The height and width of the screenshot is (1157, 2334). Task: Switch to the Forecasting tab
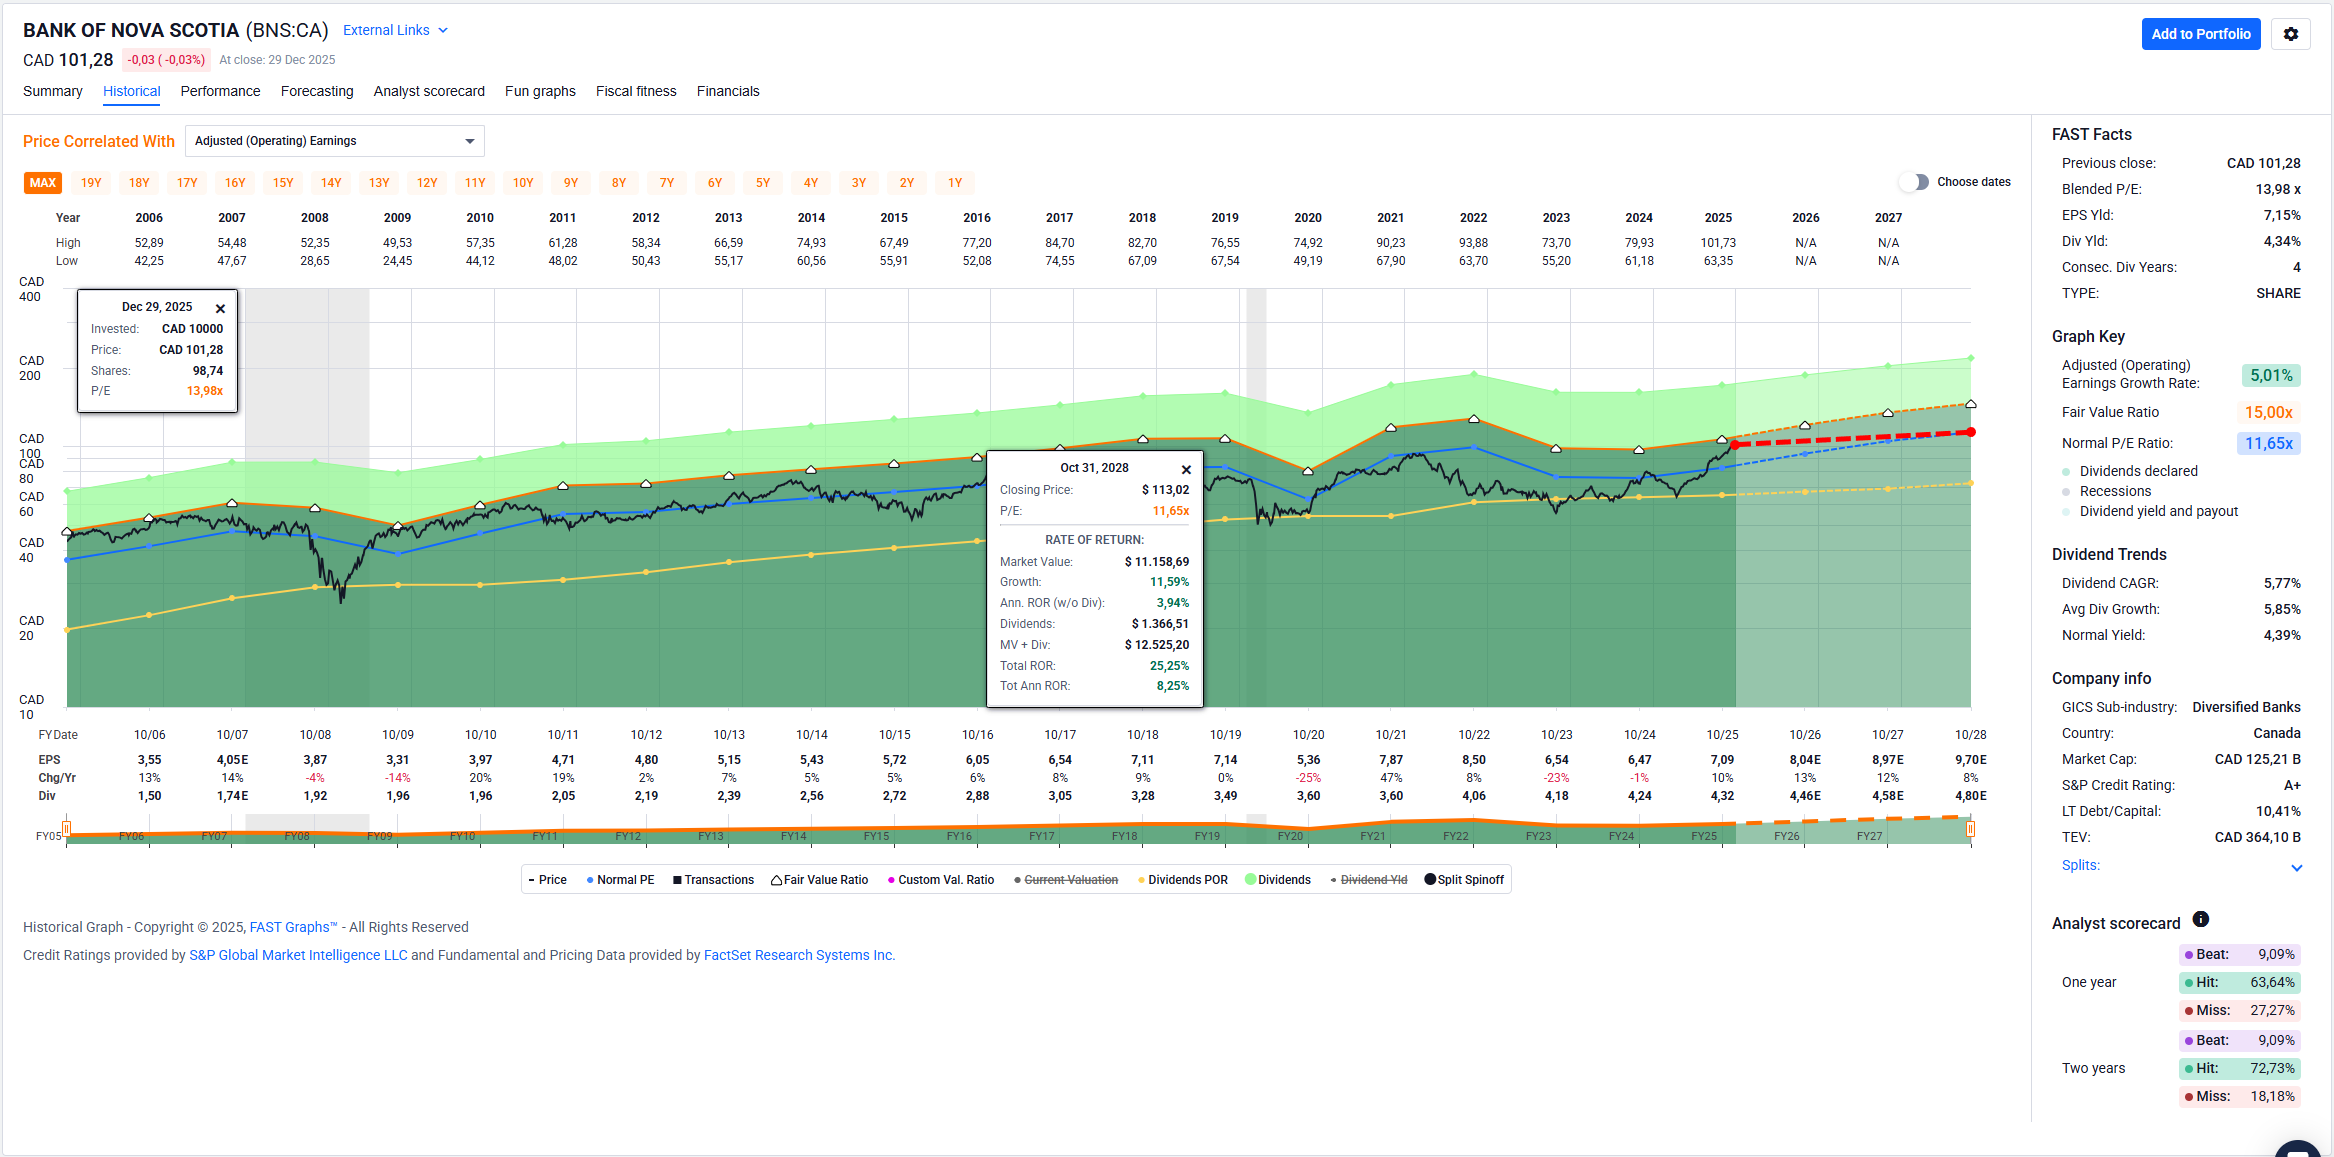pos(317,91)
